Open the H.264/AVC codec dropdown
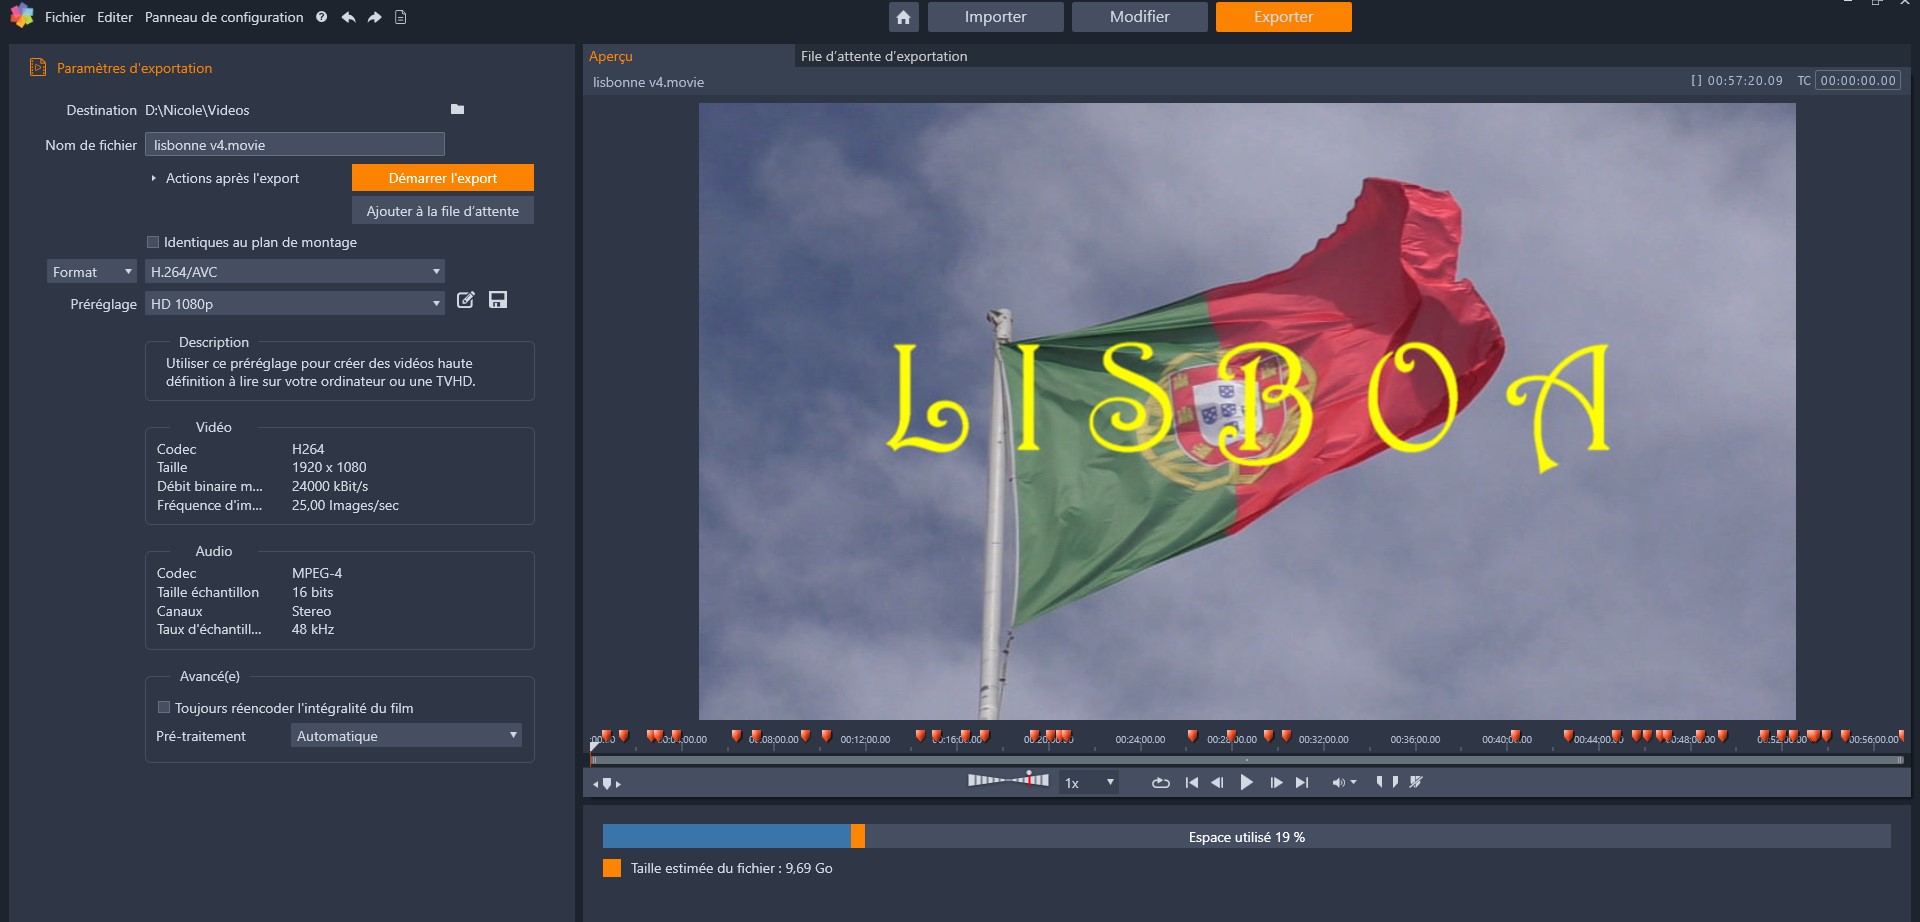Screen dimensions: 1920x922 295,271
